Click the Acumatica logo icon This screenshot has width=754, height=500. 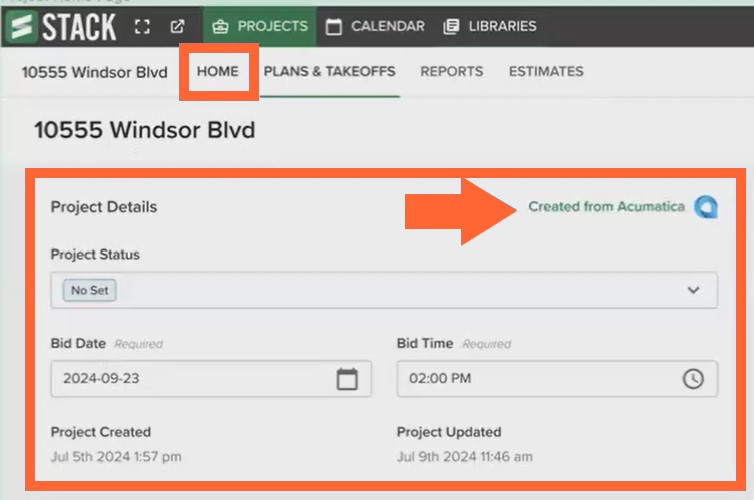pos(706,207)
